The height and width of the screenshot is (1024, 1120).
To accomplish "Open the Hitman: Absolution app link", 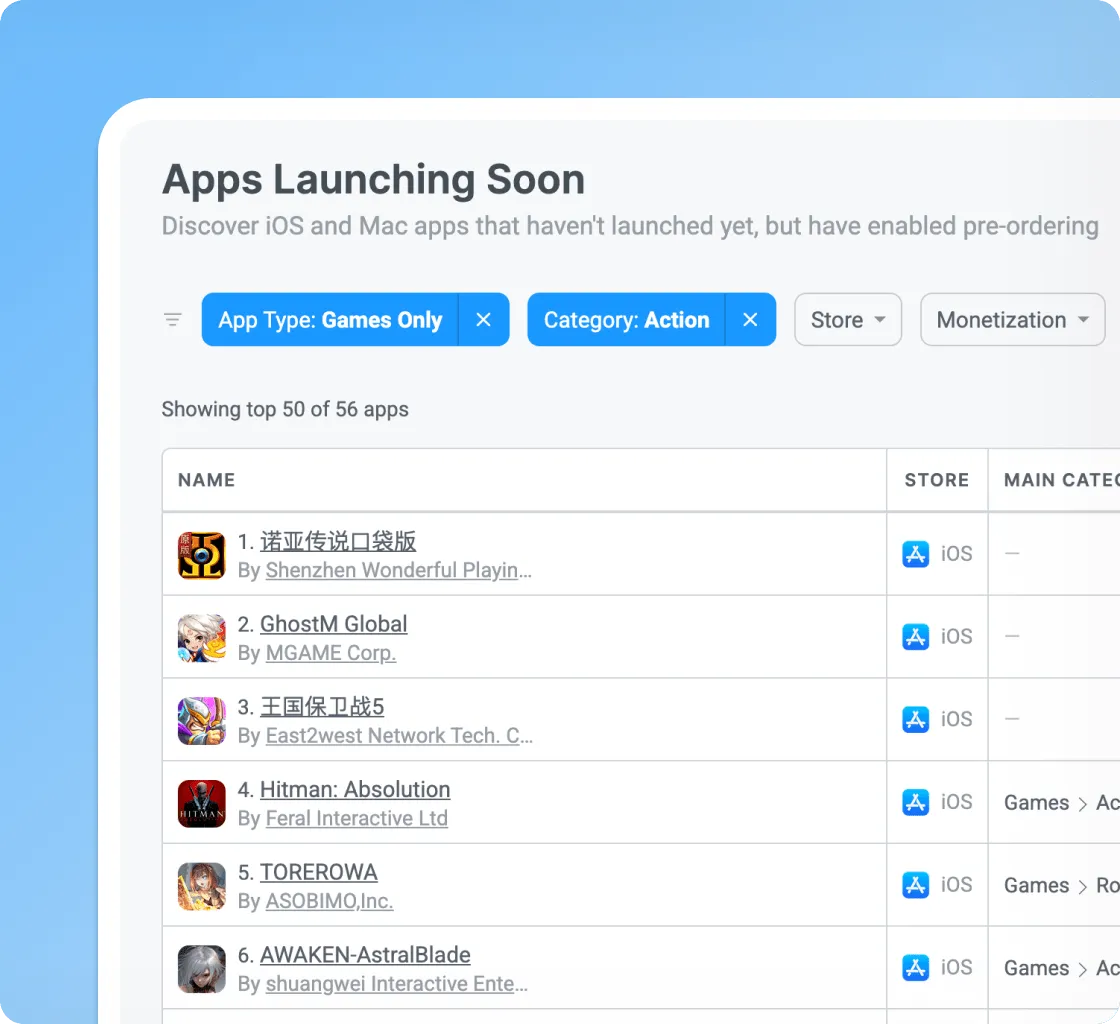I will coord(355,790).
